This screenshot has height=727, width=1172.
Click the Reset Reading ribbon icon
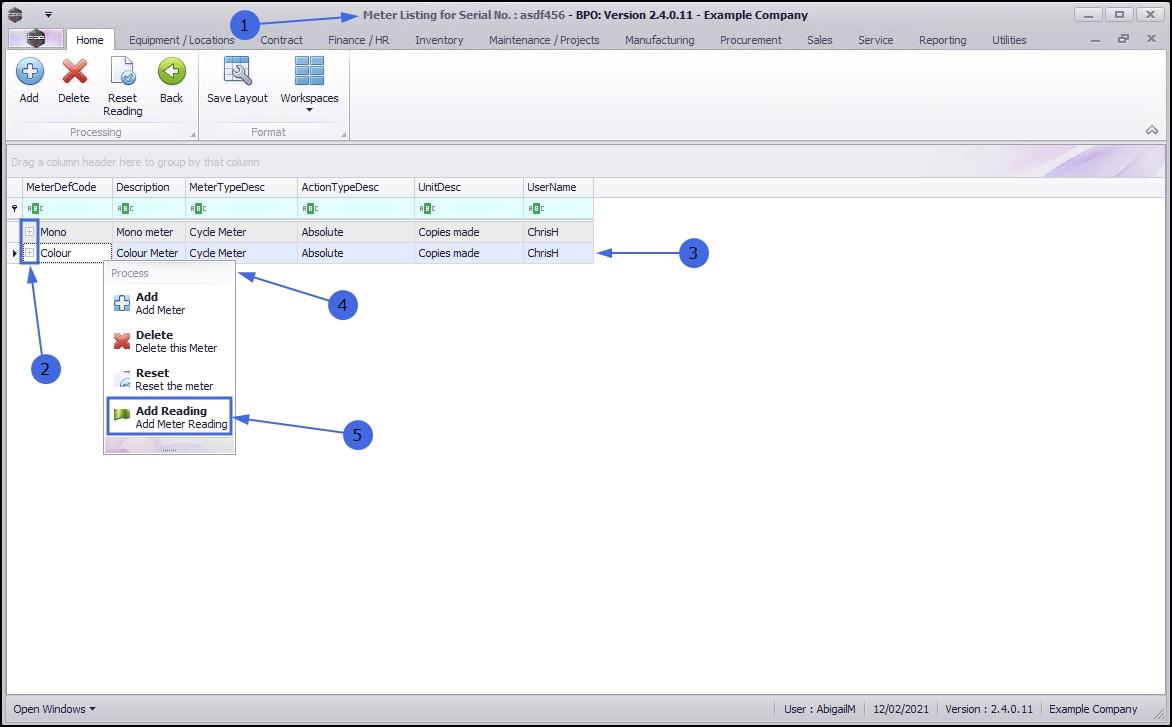(x=123, y=72)
